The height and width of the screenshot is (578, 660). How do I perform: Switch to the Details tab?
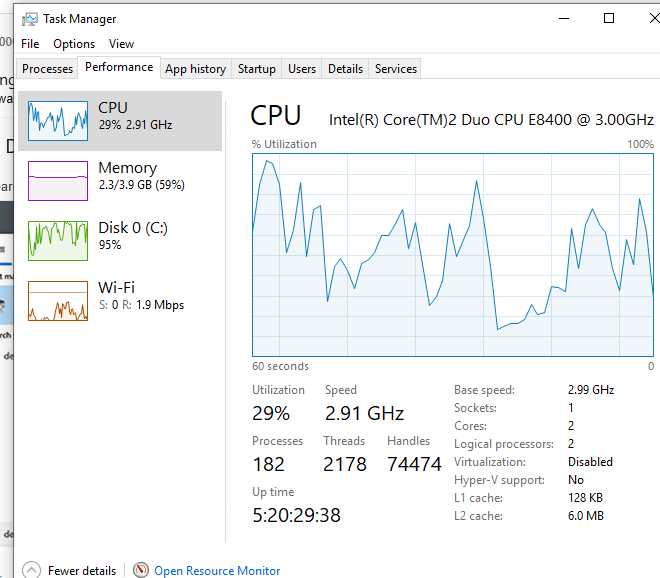[x=345, y=69]
